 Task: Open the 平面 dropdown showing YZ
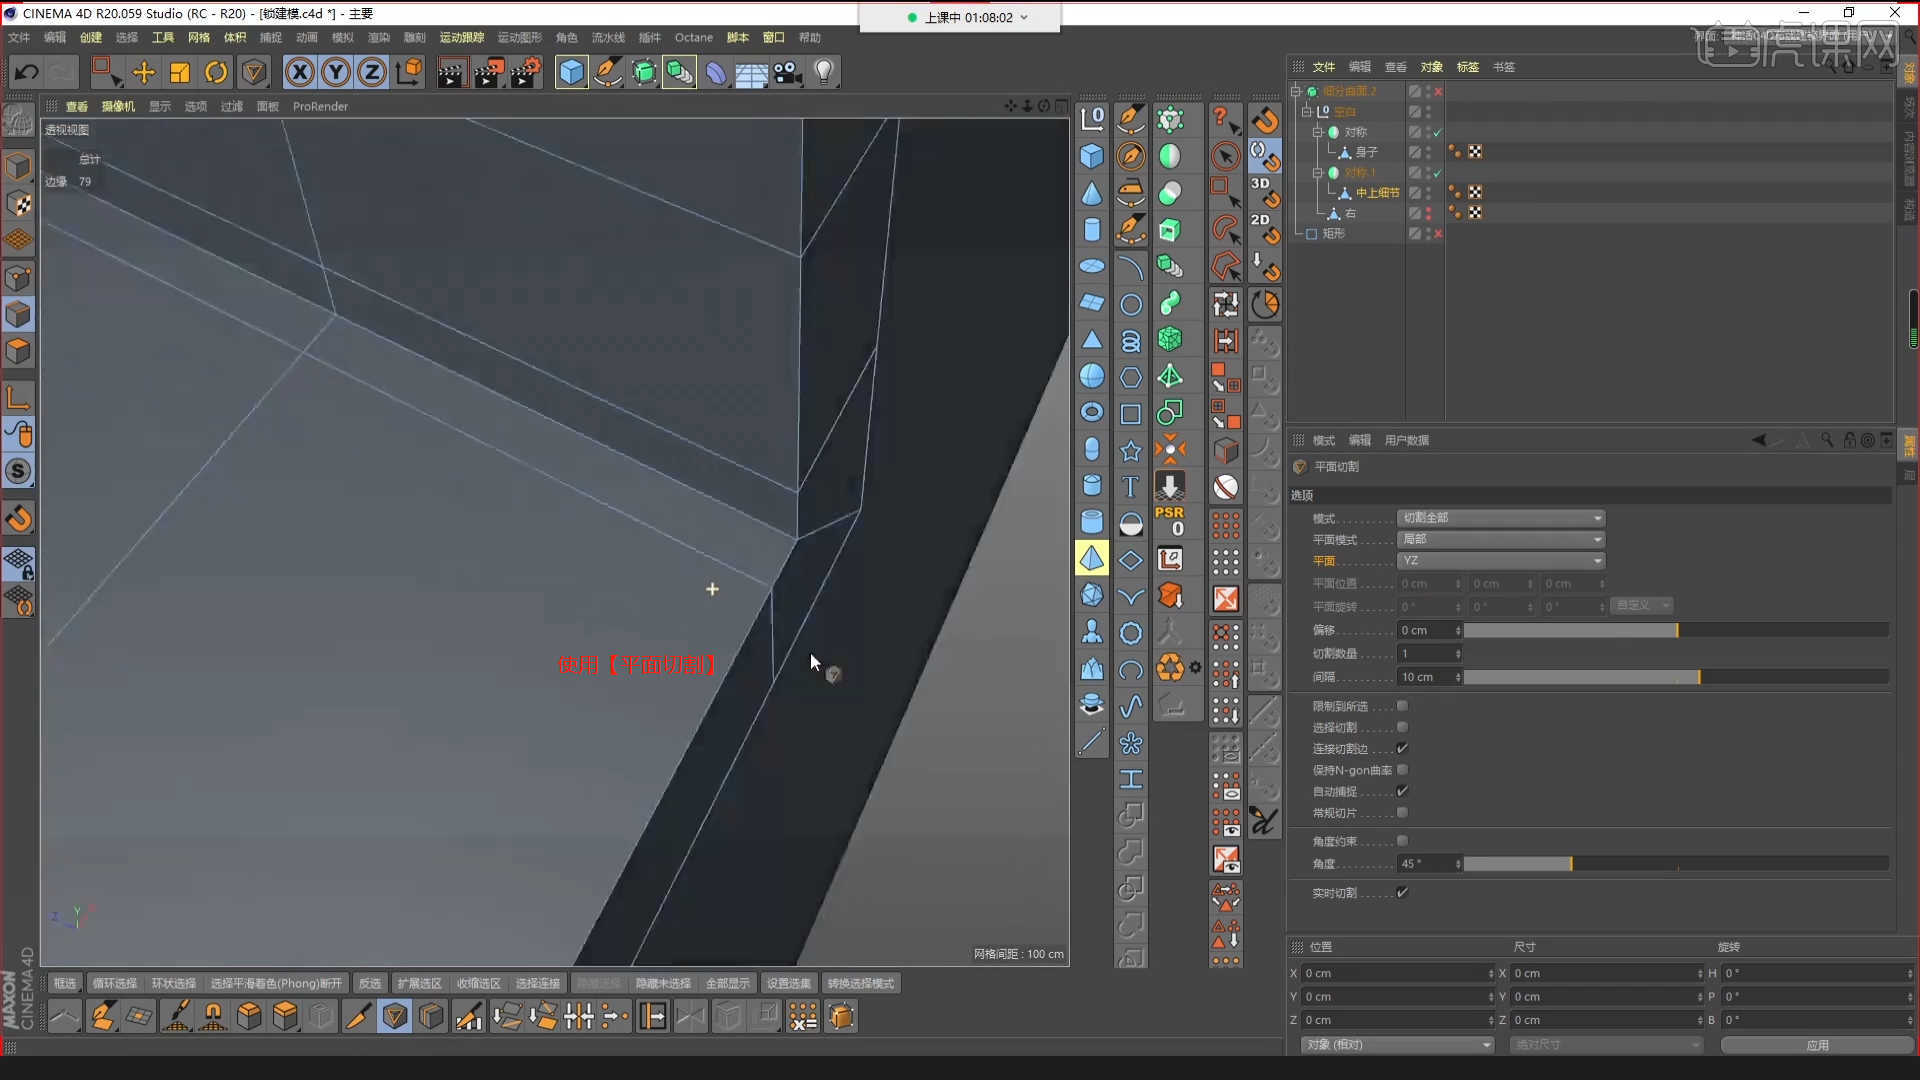pos(1500,561)
